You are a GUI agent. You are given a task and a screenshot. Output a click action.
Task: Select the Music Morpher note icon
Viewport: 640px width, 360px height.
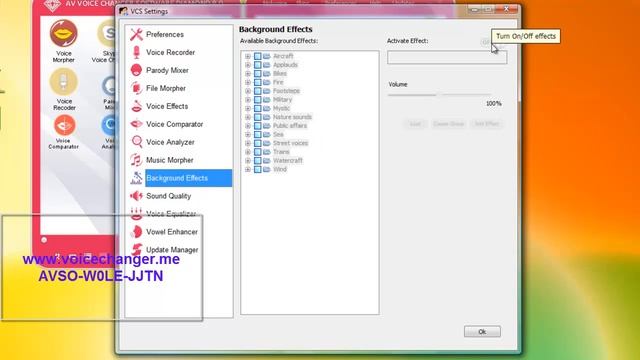click(x=136, y=160)
